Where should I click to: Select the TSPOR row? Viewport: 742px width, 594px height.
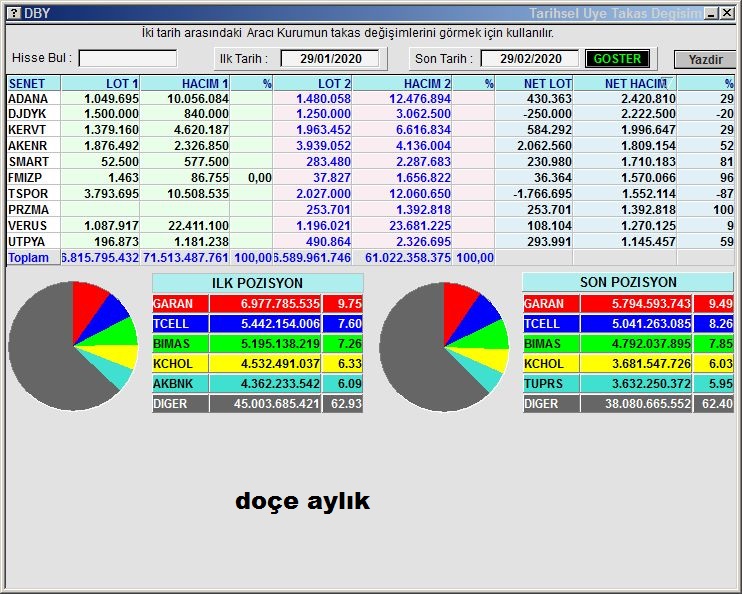pos(371,194)
